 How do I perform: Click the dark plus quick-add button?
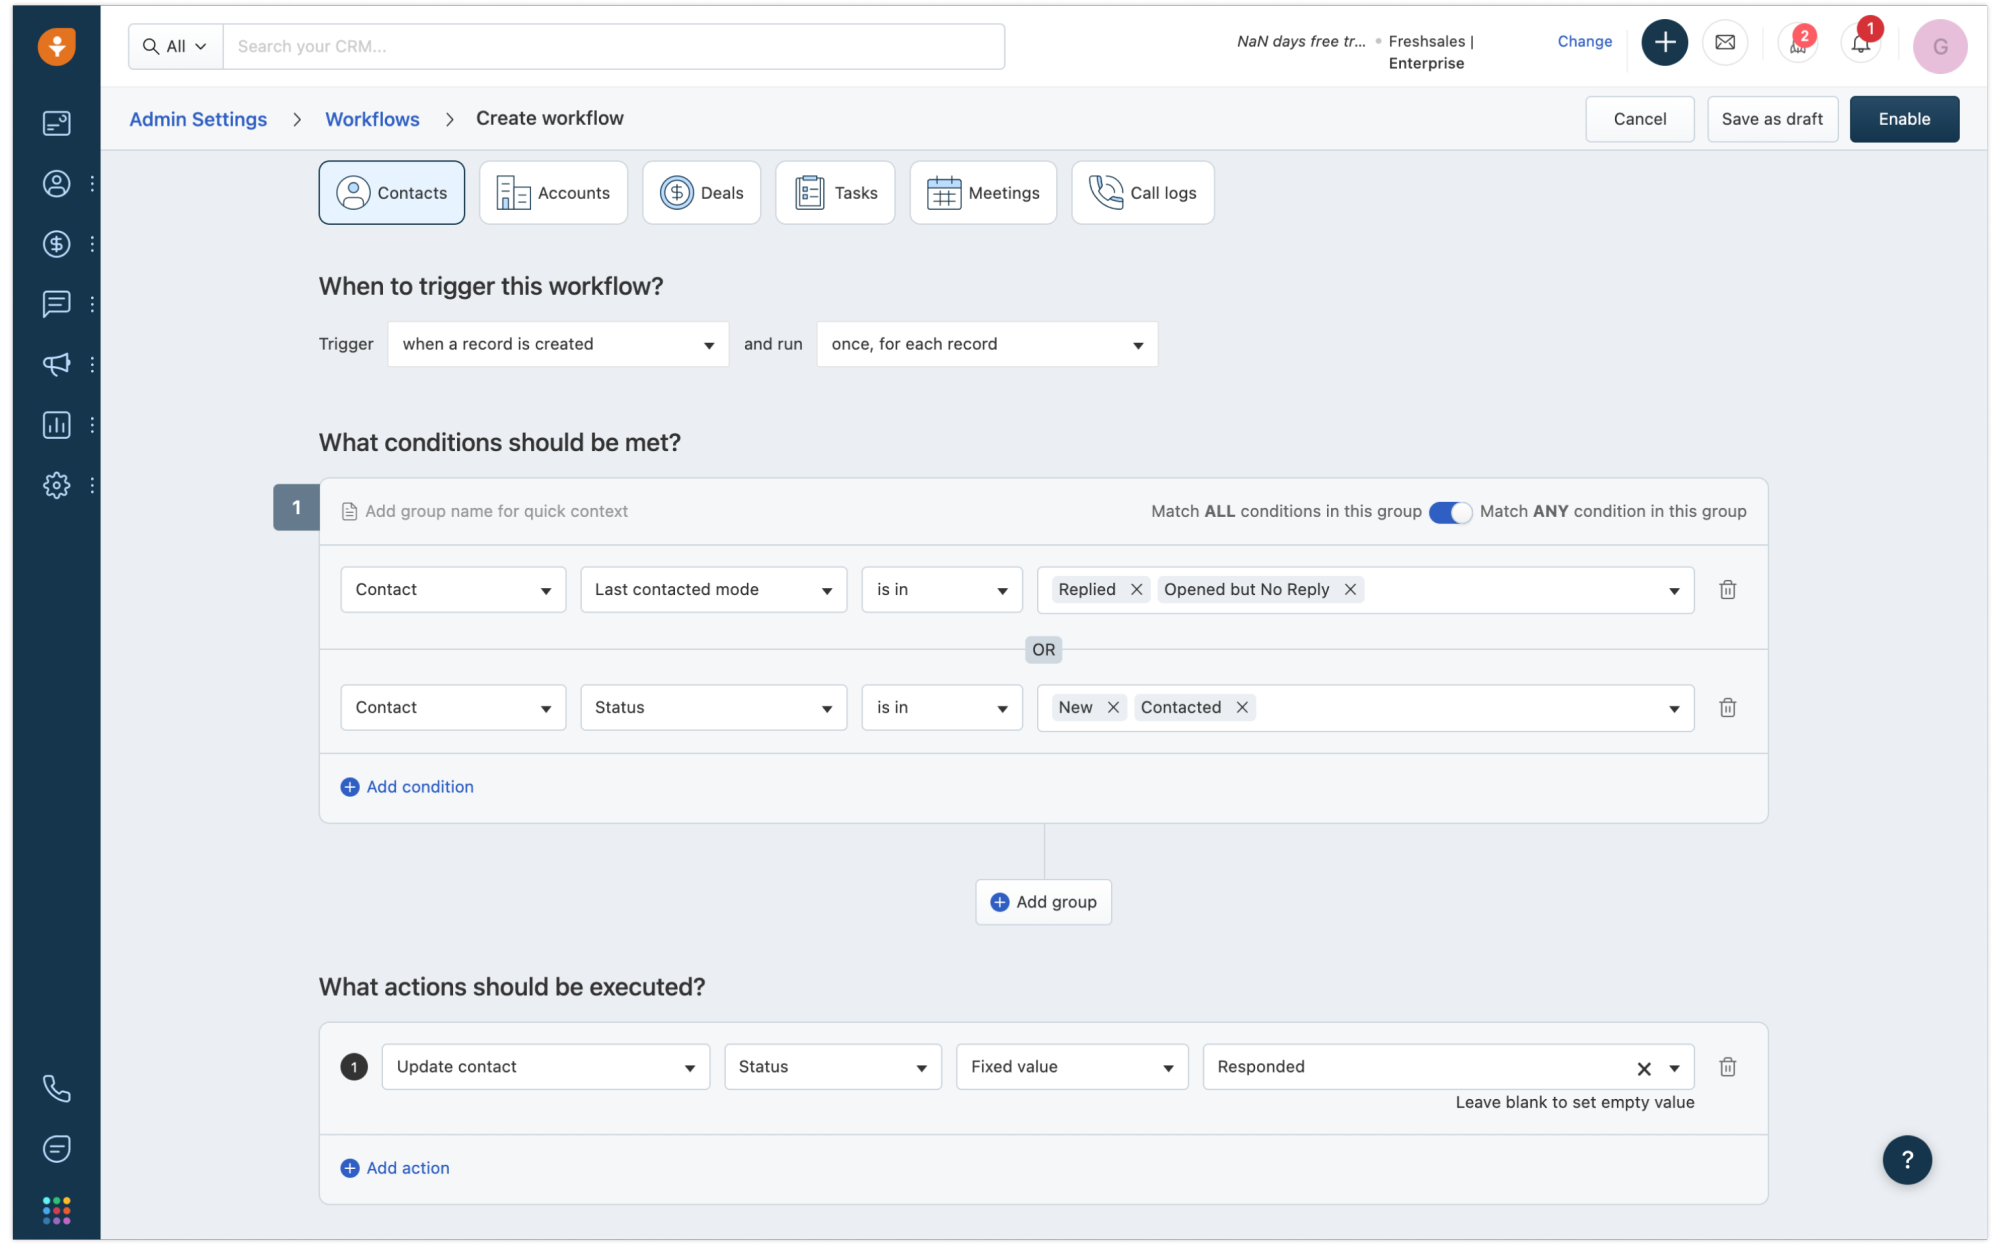click(1664, 42)
